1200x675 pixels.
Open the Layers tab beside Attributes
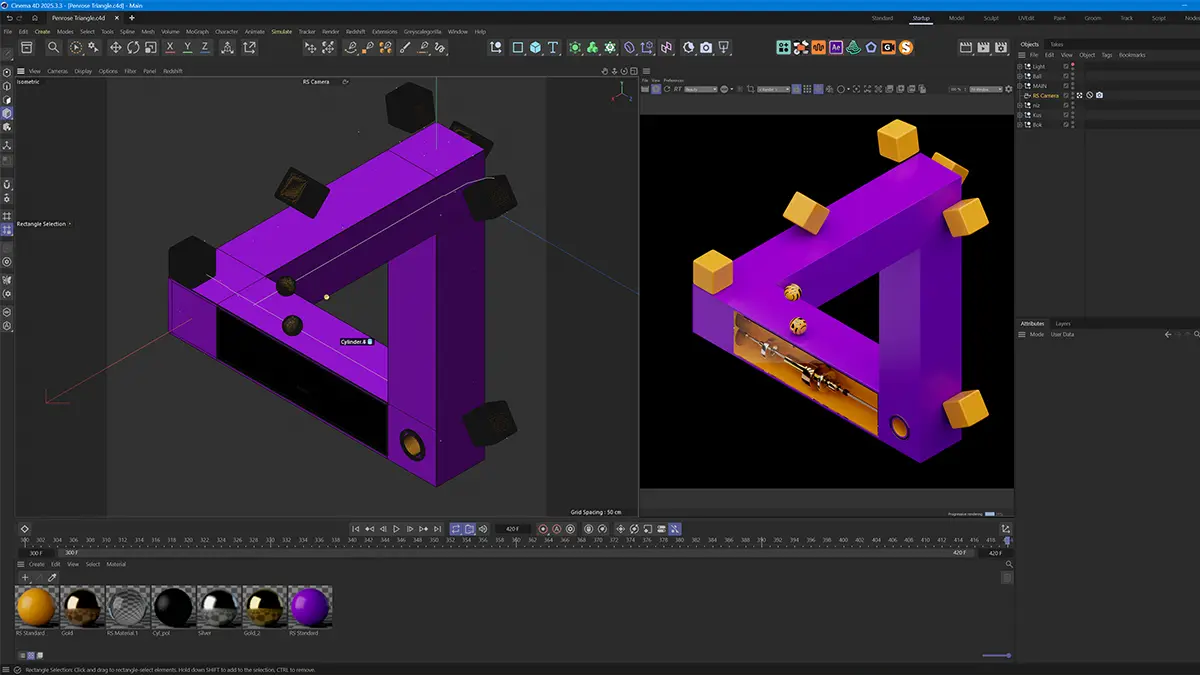[1063, 324]
